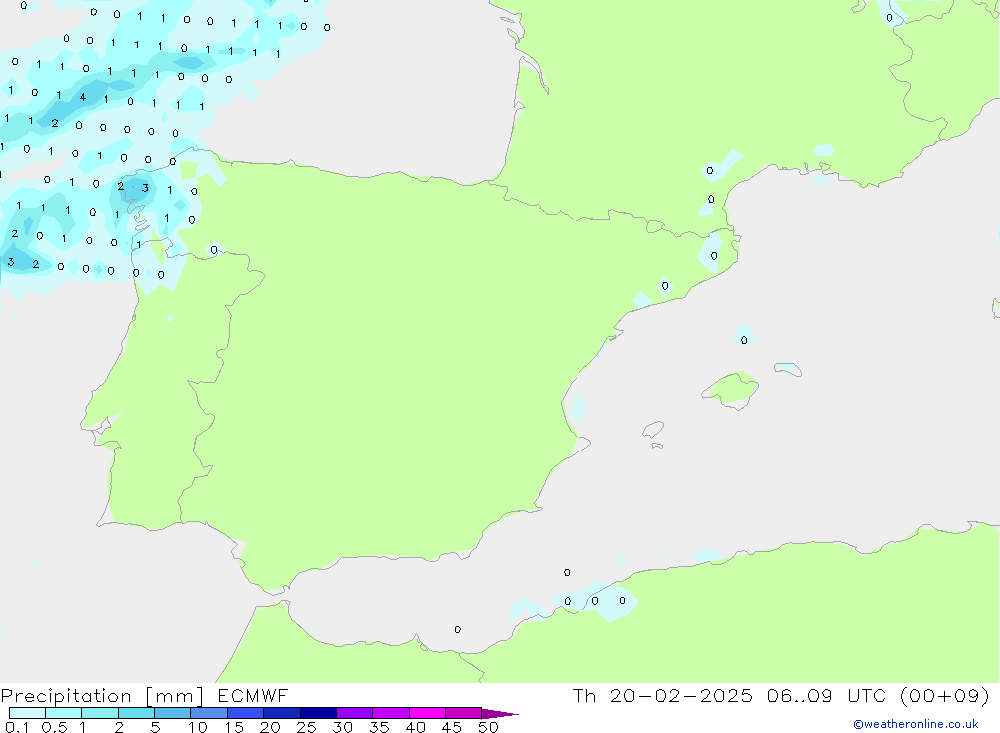Pick the dark navy 25–30 legend swatch
Screen dimensions: 1000x733
coord(317,713)
